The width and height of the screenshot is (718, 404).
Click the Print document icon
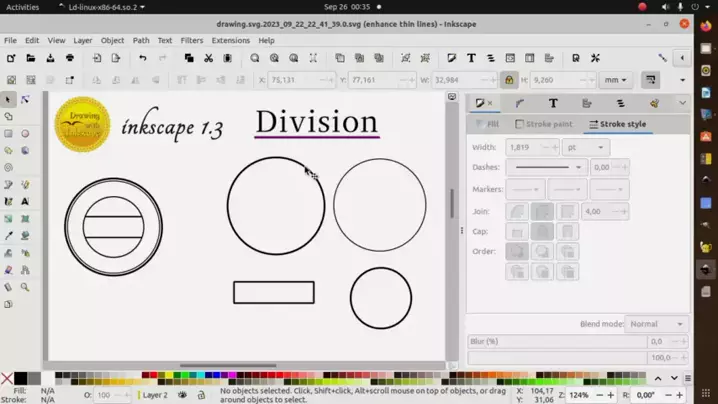coord(70,59)
